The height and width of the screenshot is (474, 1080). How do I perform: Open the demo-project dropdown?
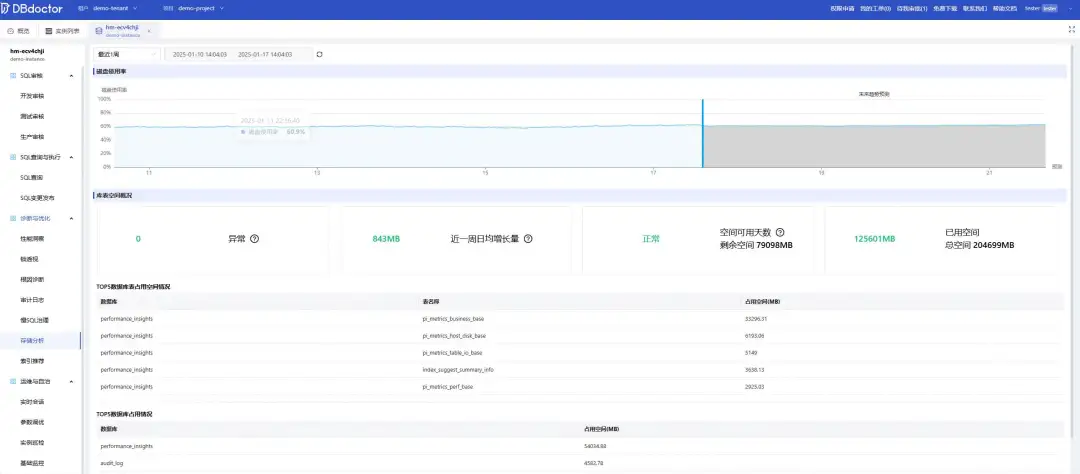201,8
